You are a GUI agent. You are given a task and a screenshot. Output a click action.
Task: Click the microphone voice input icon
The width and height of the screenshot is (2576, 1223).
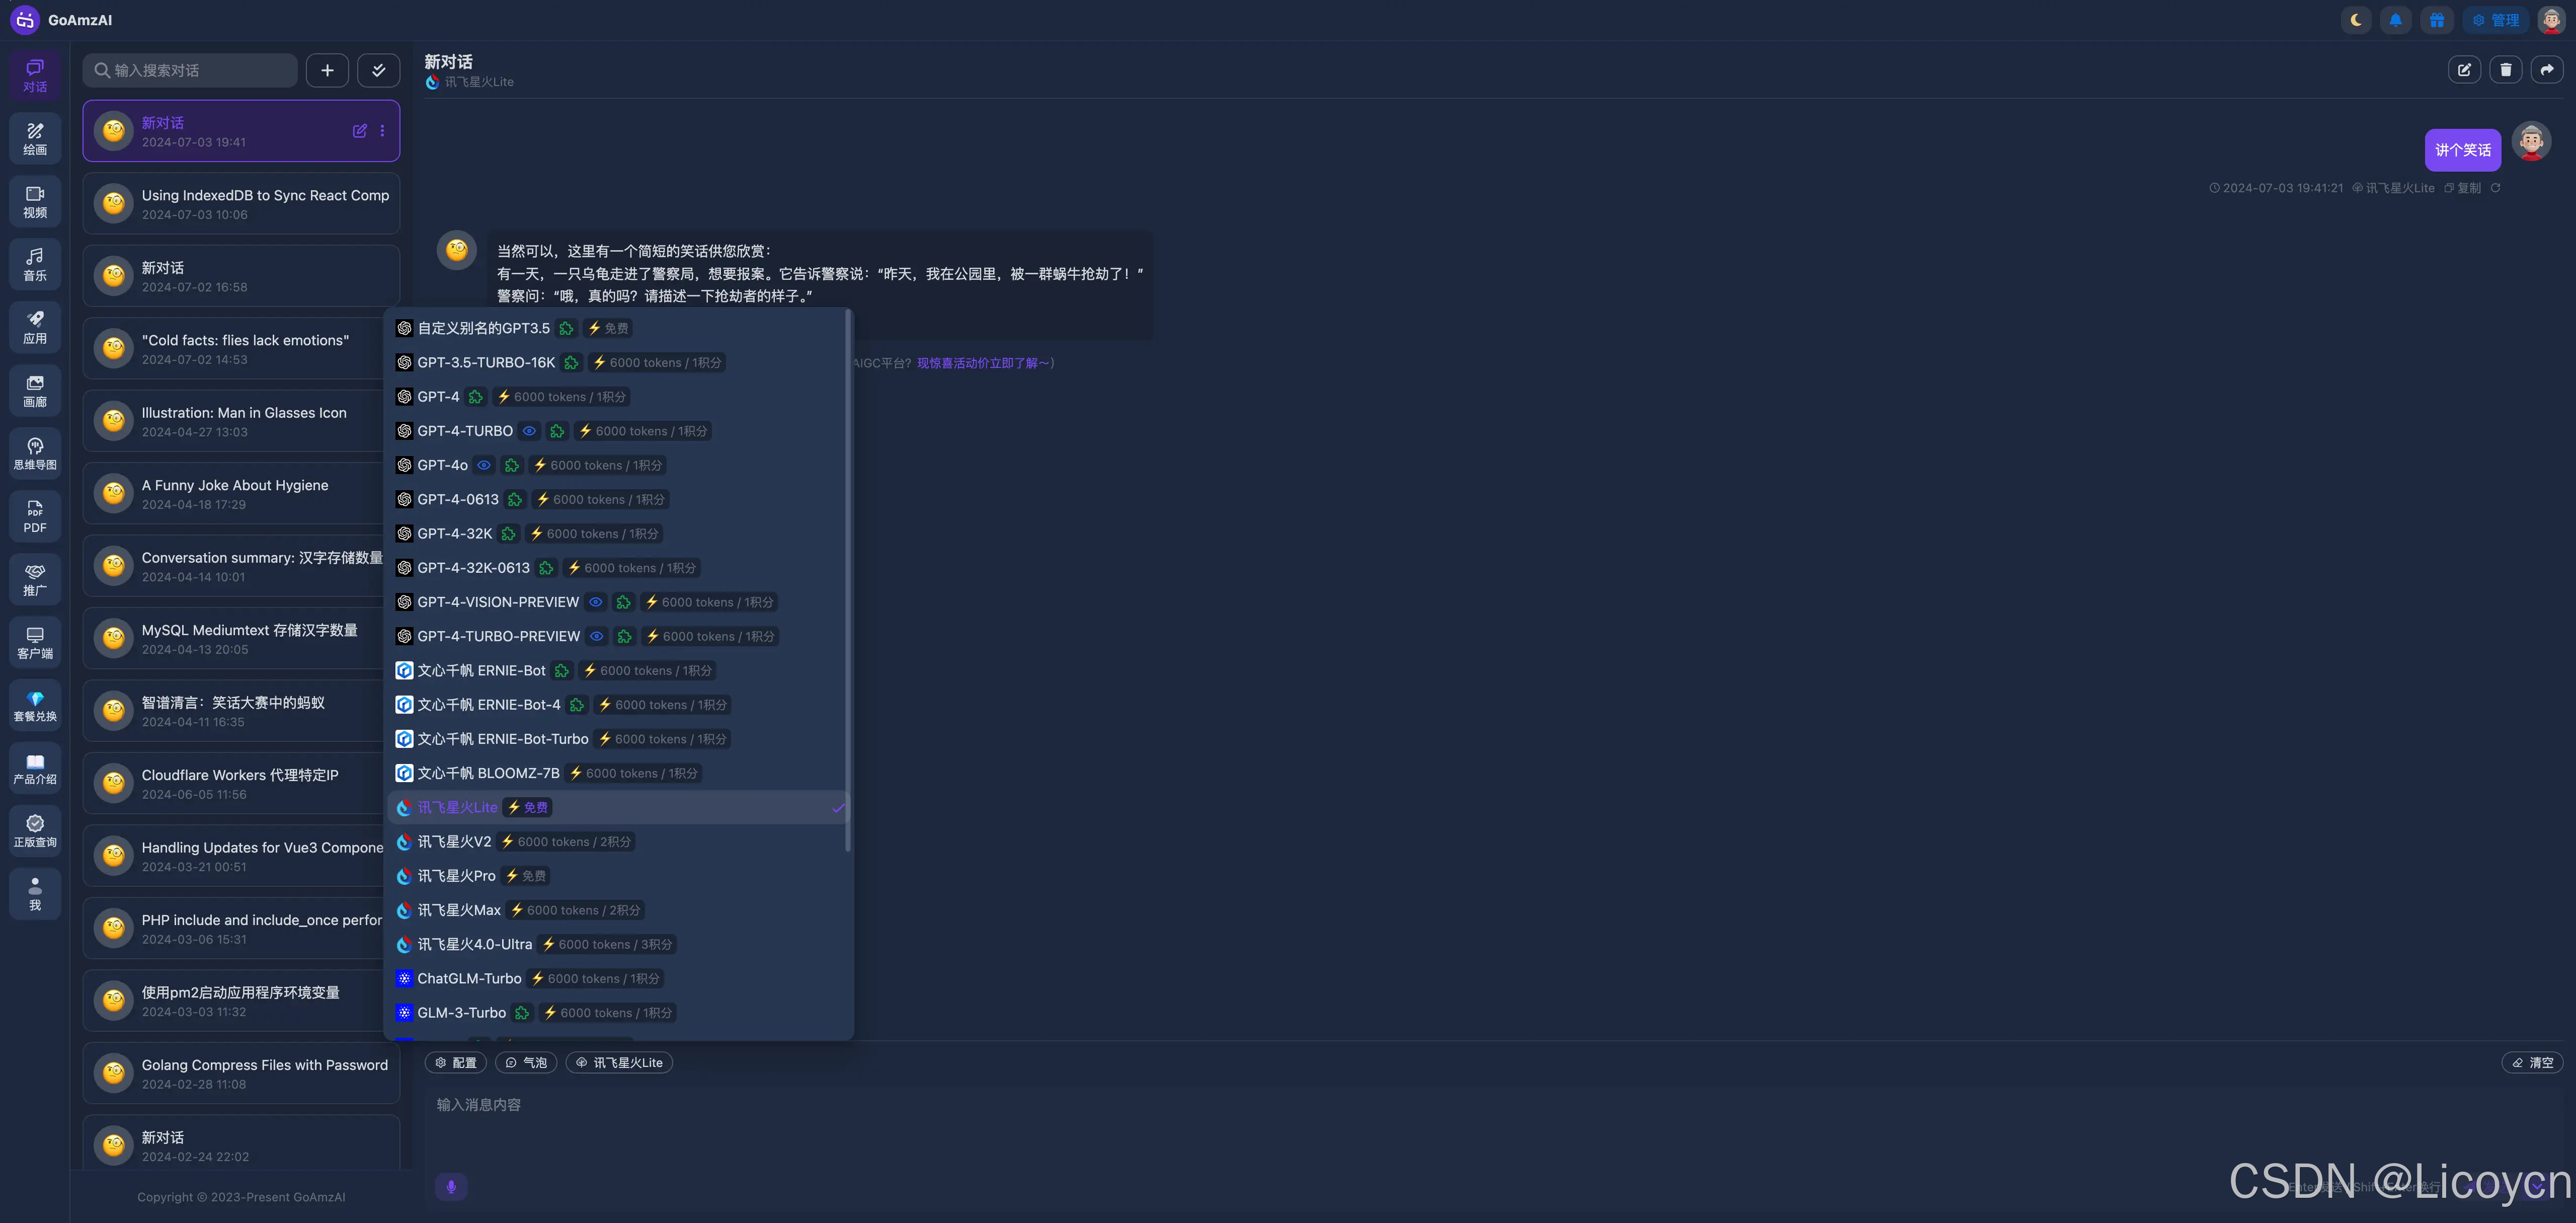[451, 1186]
